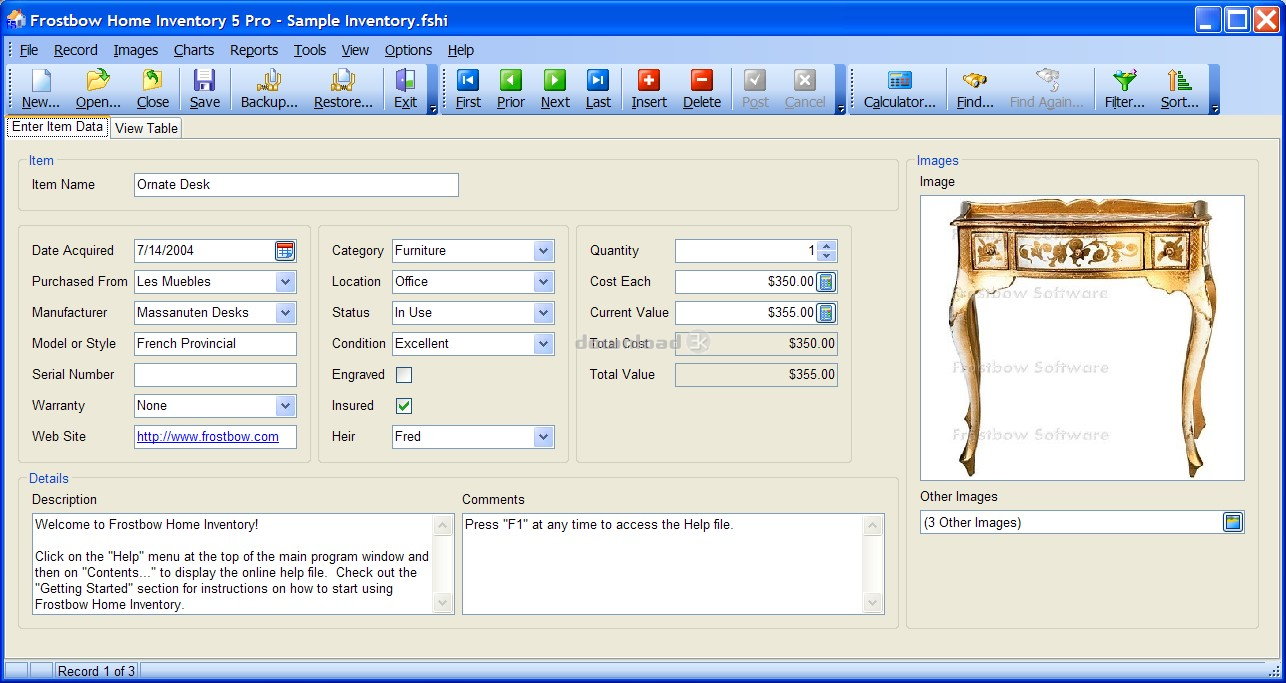The width and height of the screenshot is (1286, 683).
Task: Go to the First record
Action: pyautogui.click(x=468, y=89)
